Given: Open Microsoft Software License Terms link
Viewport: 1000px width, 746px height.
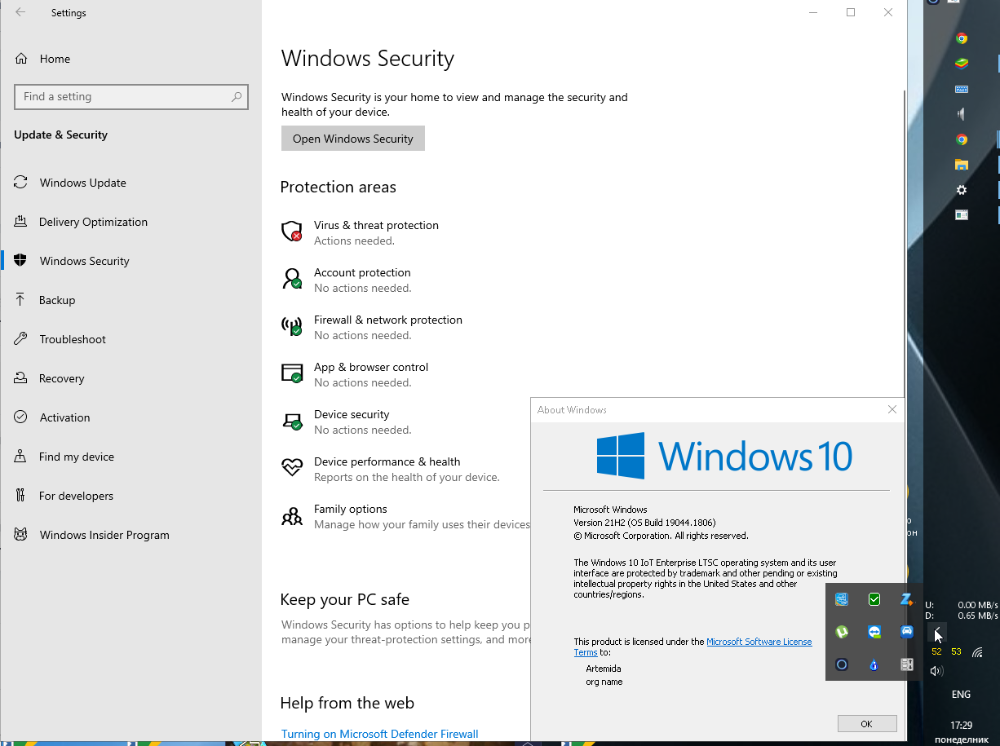Looking at the screenshot, I should coord(759,642).
